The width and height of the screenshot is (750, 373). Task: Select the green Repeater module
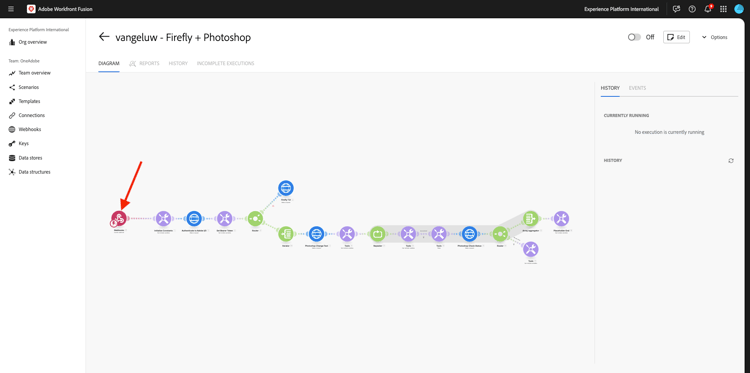(377, 234)
